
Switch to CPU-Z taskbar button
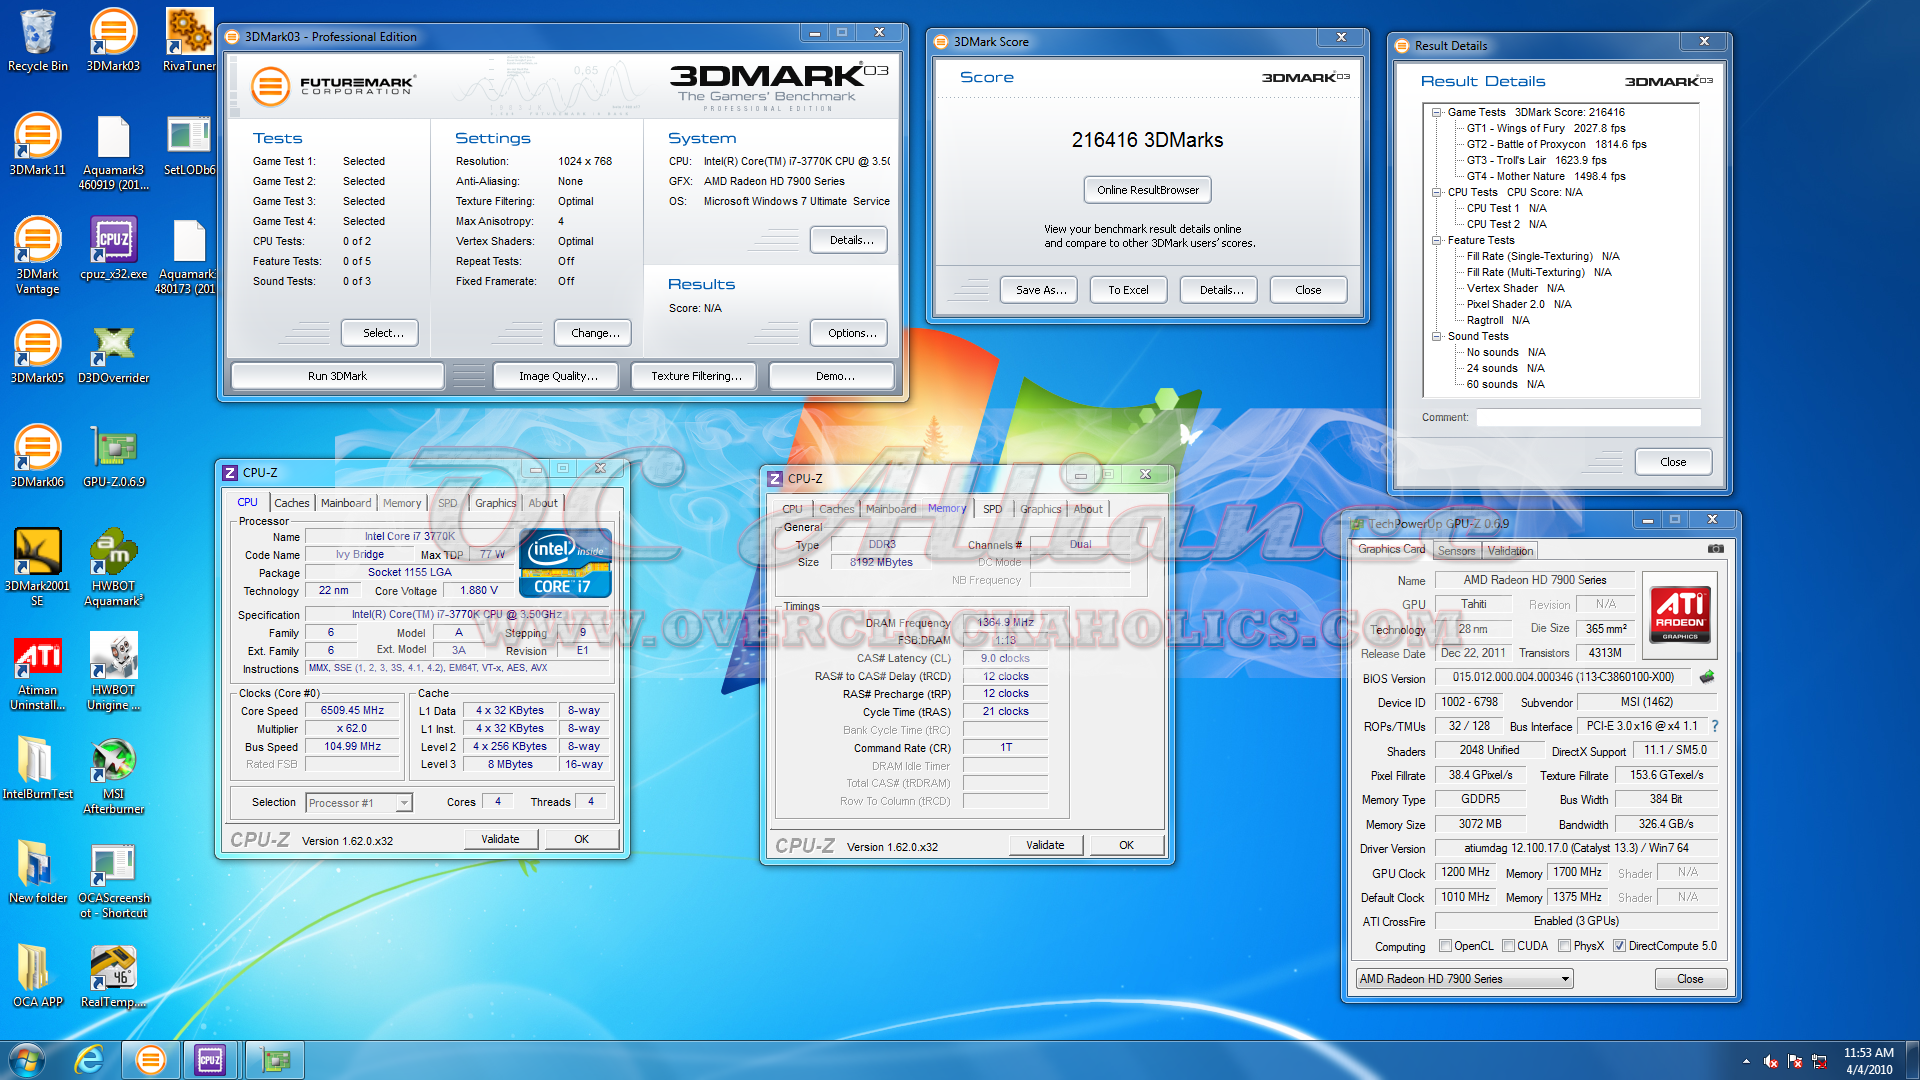[210, 1060]
